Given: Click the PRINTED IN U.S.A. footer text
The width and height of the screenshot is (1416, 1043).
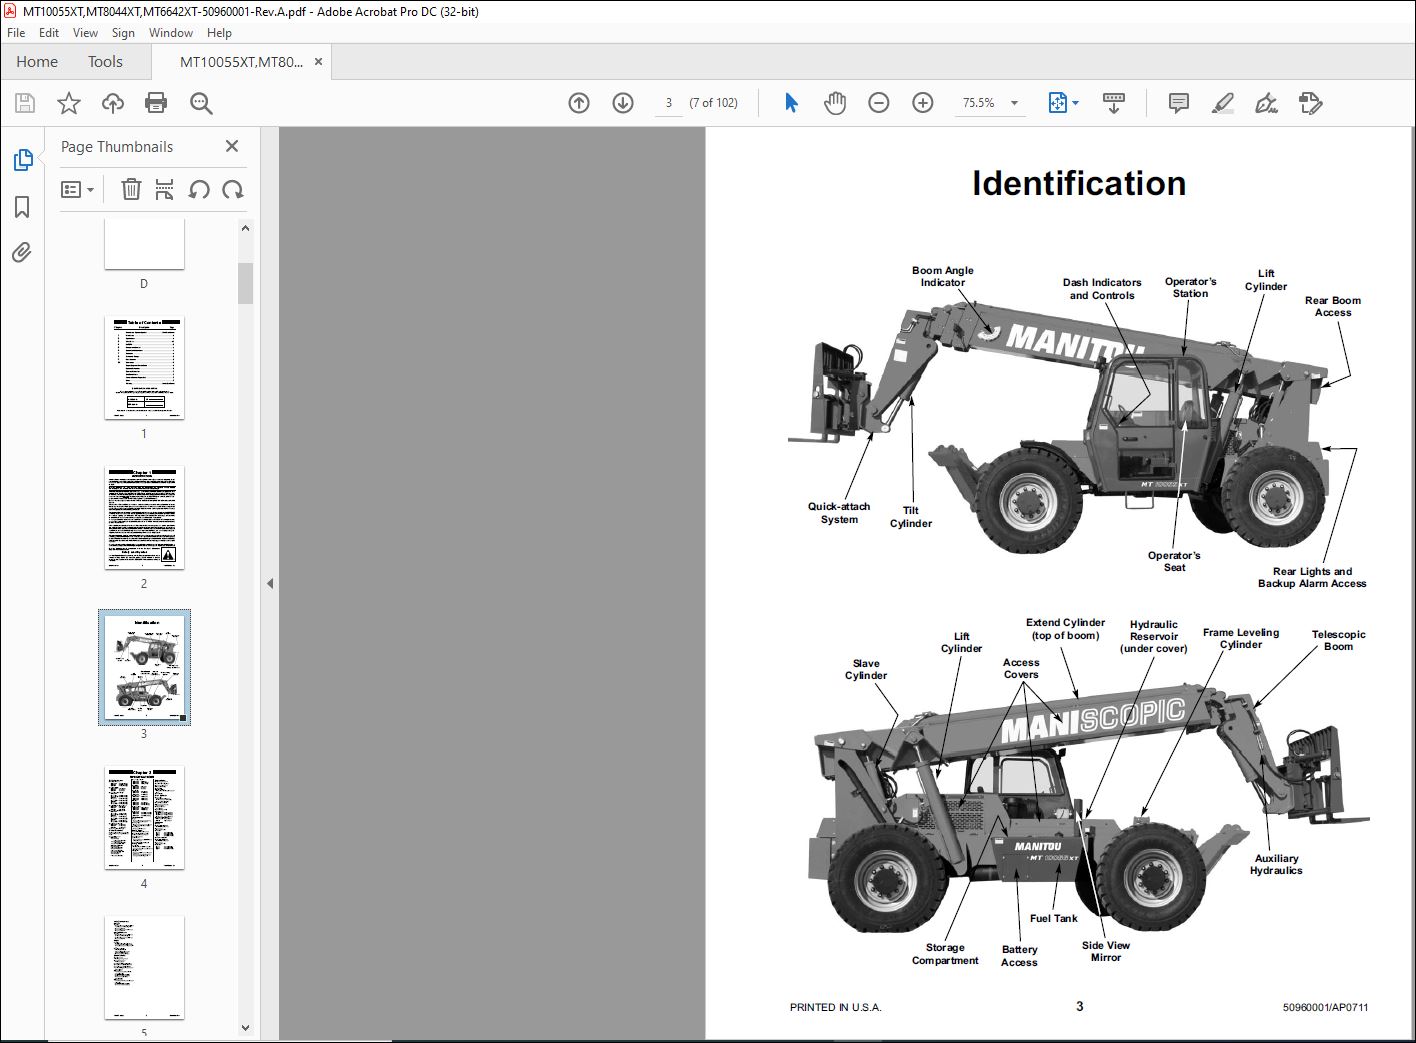Looking at the screenshot, I should pyautogui.click(x=836, y=1007).
